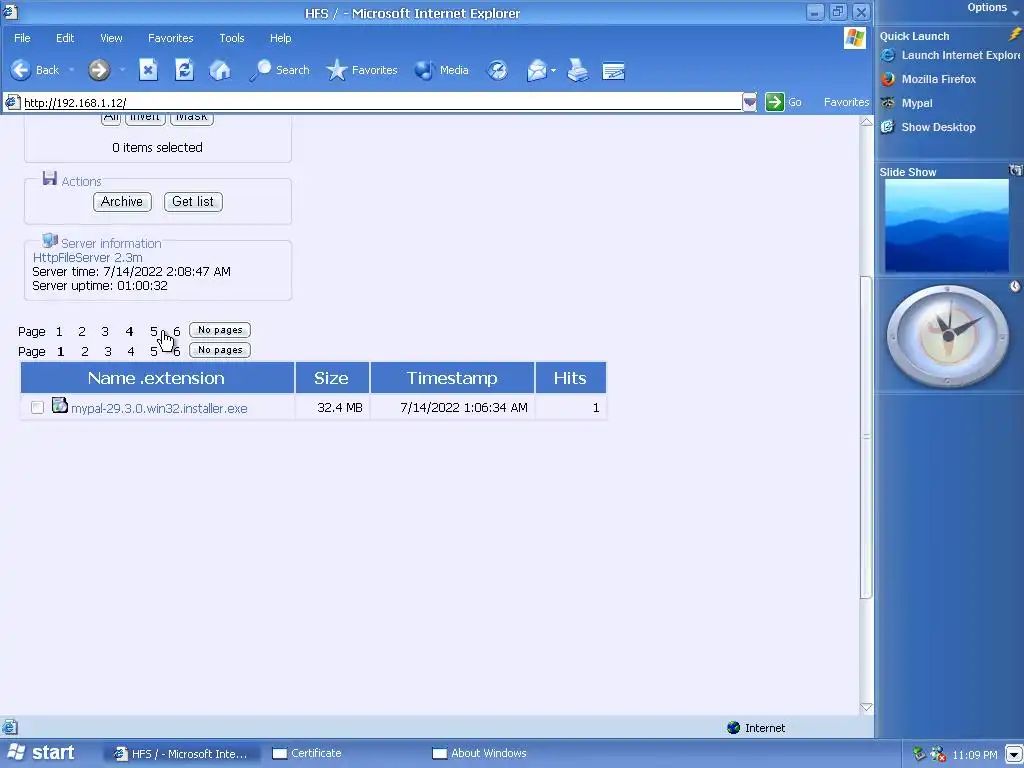This screenshot has width=1024, height=768.
Task: Click the Archive button
Action: click(x=122, y=202)
